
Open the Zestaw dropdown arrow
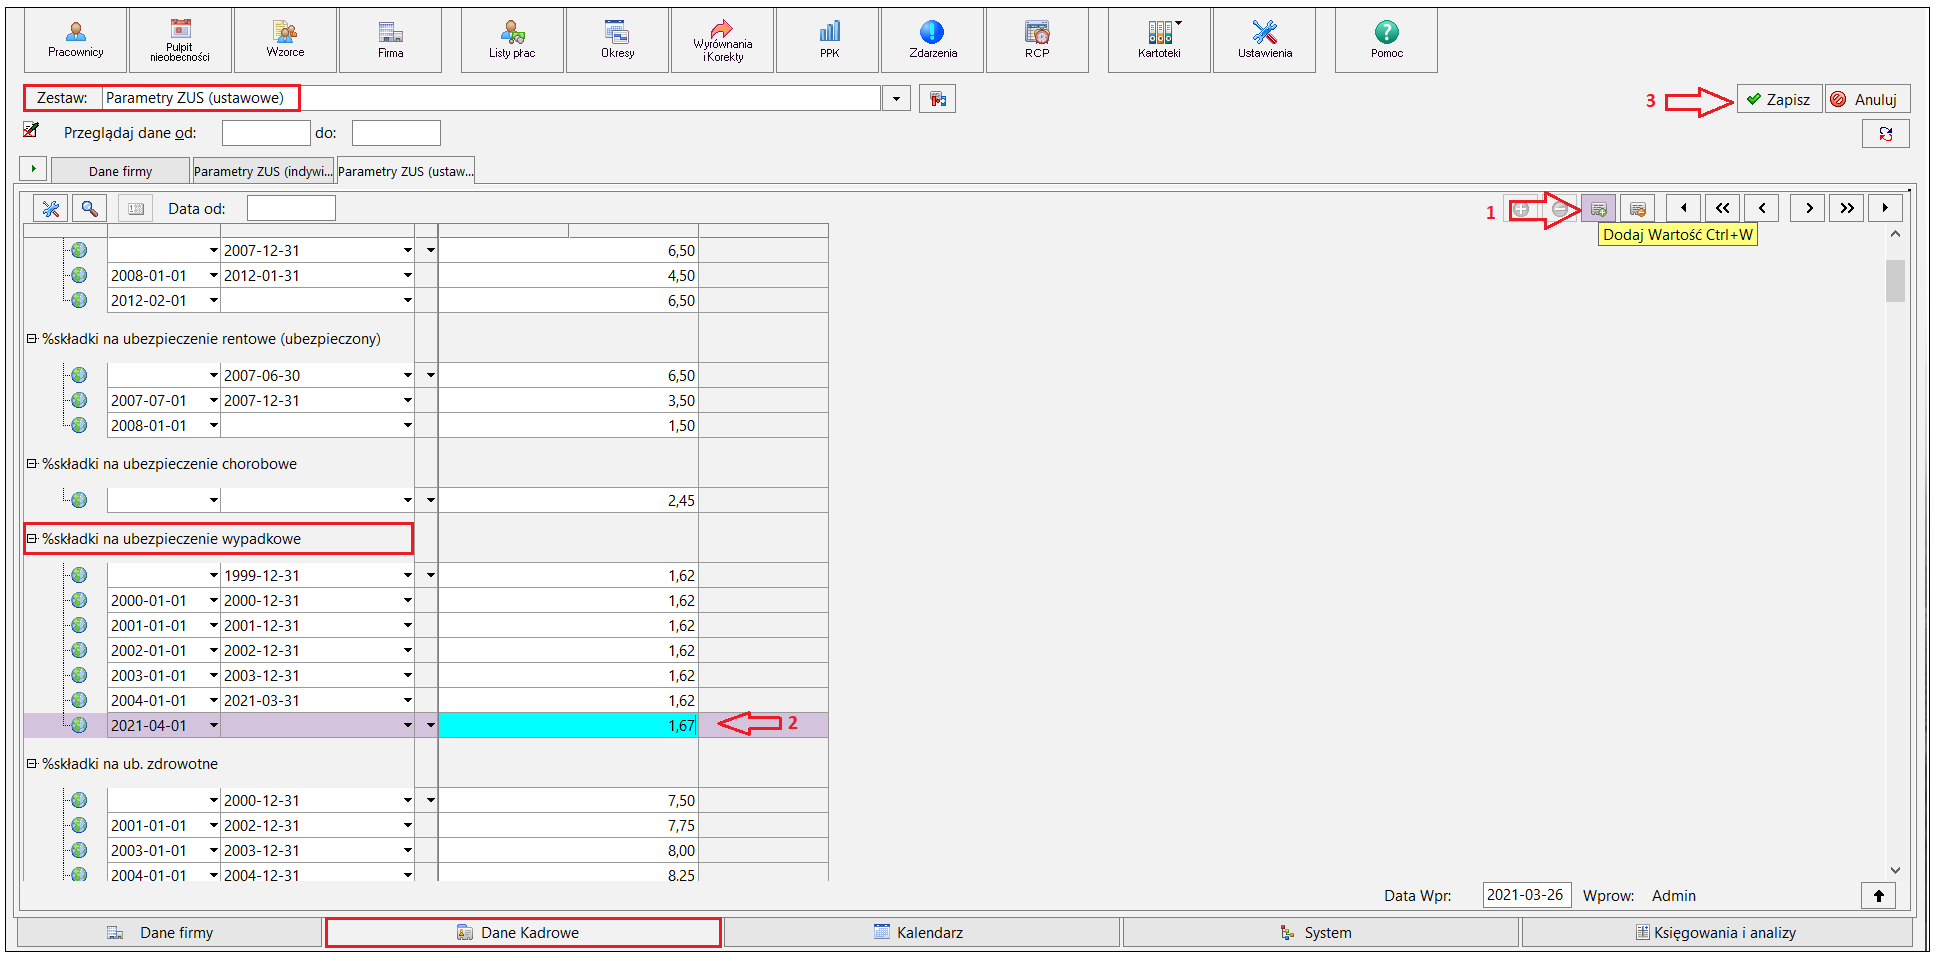point(896,98)
